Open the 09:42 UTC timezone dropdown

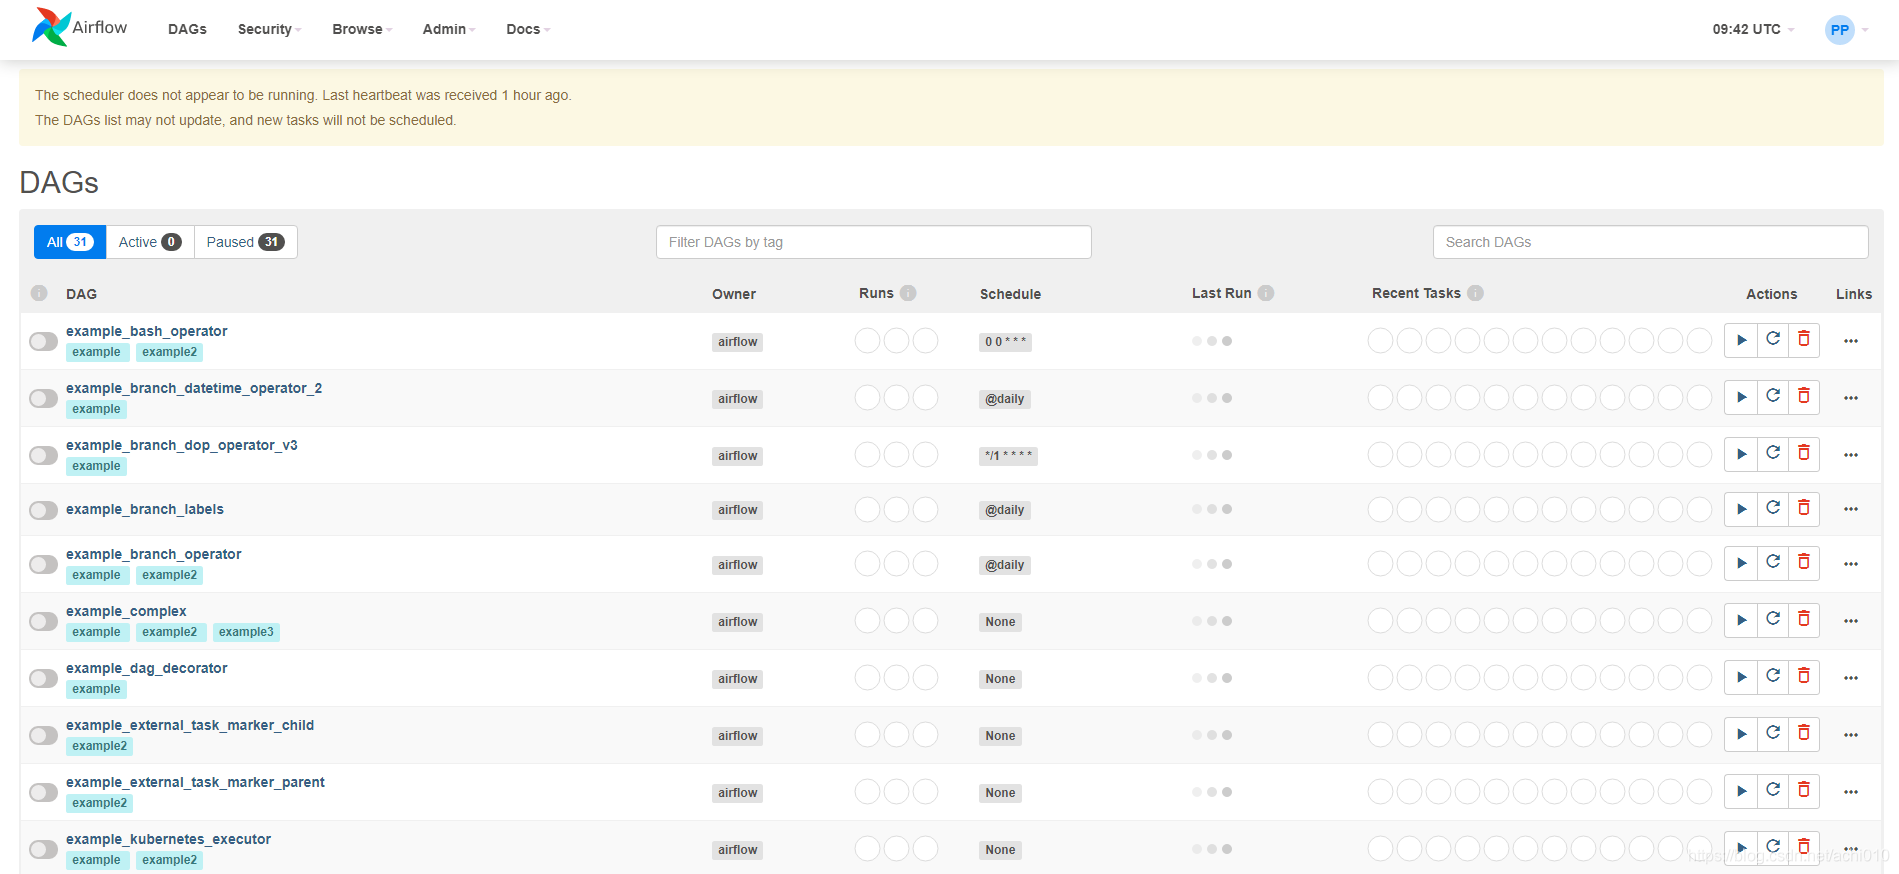pyautogui.click(x=1753, y=29)
